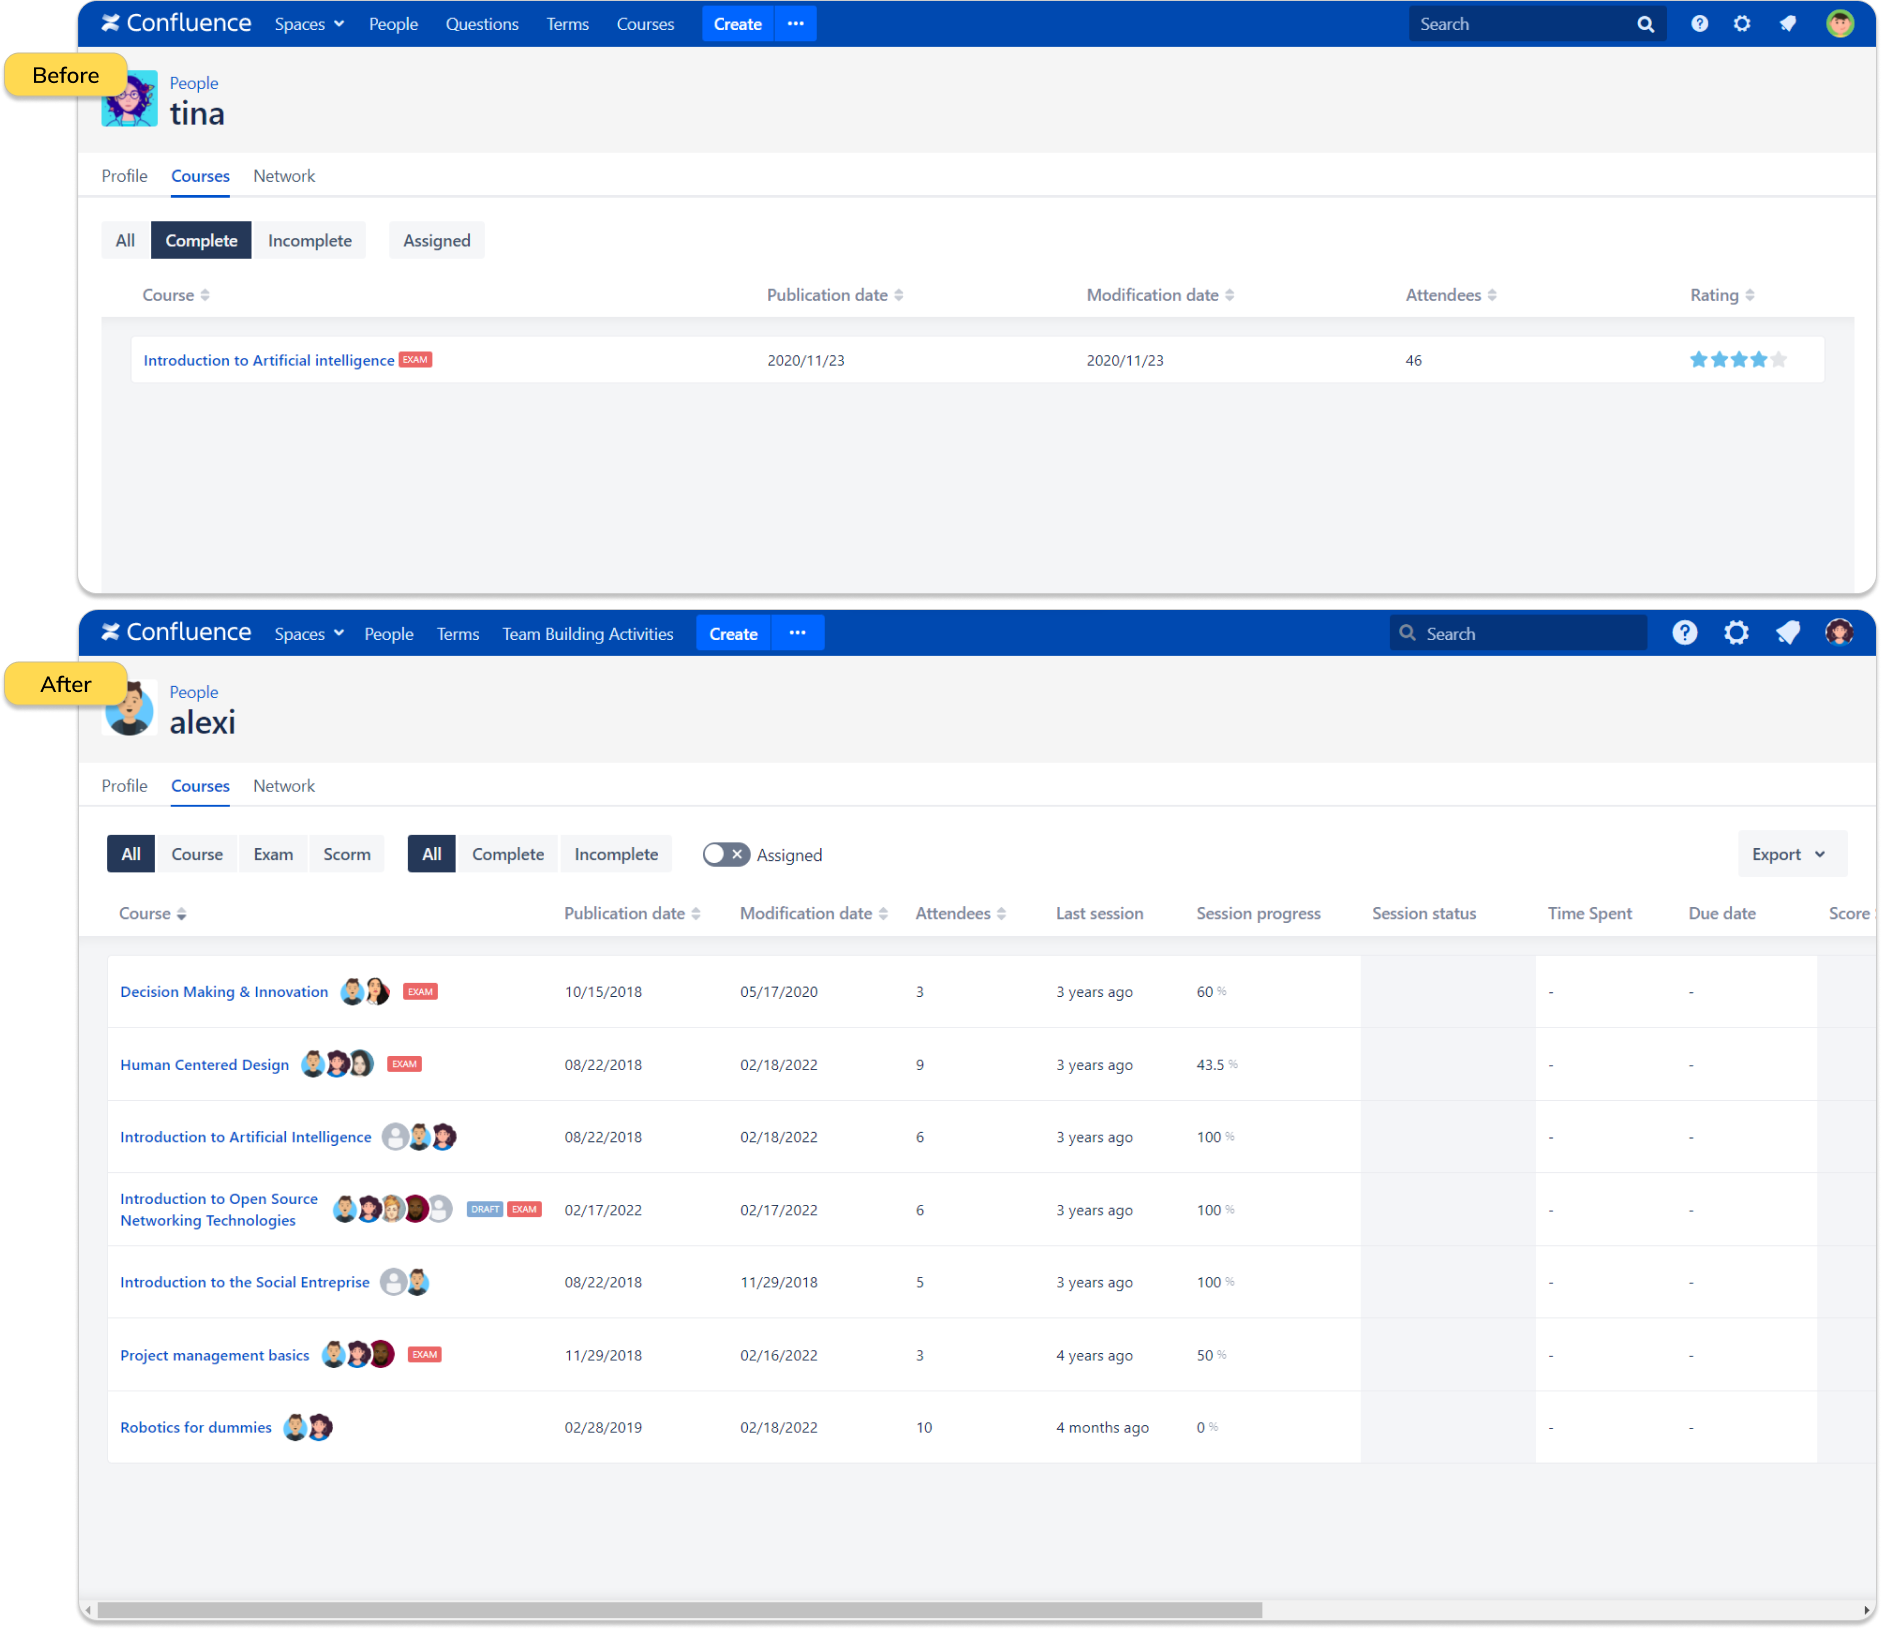This screenshot has width=1882, height=1629.
Task: Click the user avatar in the Before navbar
Action: pos(1839,24)
